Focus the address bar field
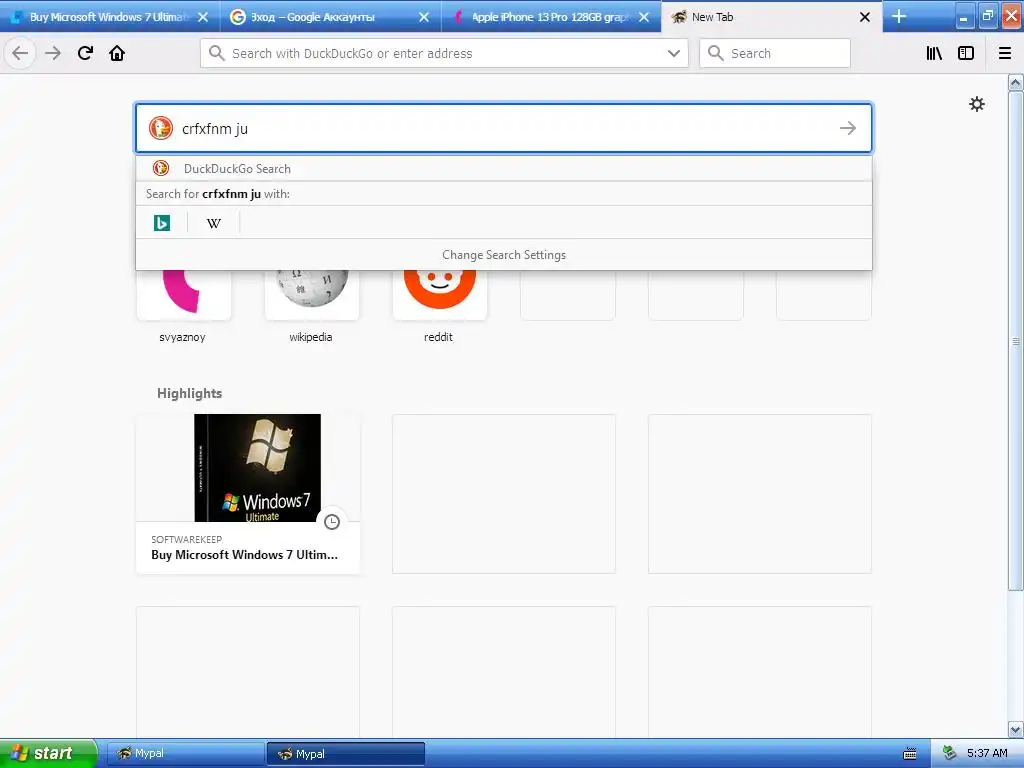Image resolution: width=1024 pixels, height=768 pixels. pos(444,54)
